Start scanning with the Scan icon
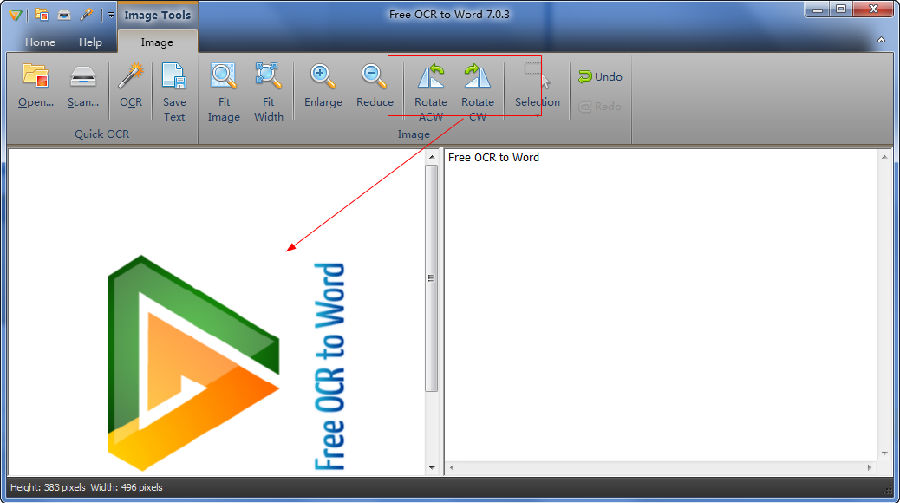Viewport: 900px width, 503px height. click(x=83, y=86)
